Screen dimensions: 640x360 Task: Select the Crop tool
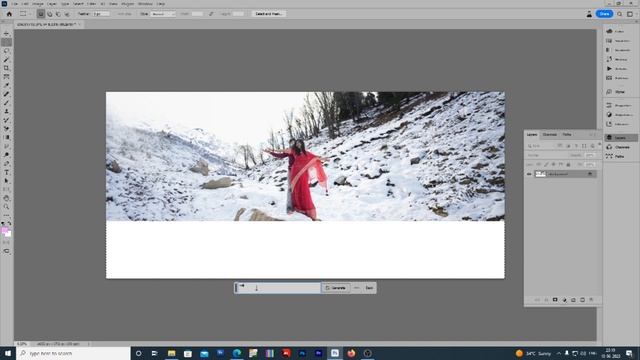click(x=6, y=68)
